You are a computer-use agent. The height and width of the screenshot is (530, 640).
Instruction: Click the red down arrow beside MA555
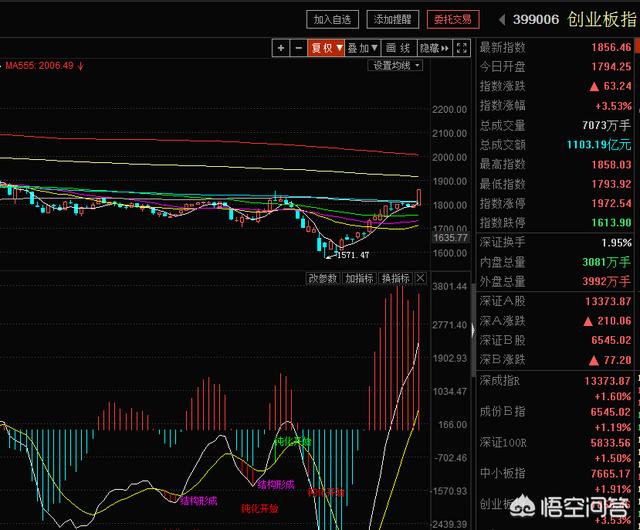pyautogui.click(x=81, y=66)
